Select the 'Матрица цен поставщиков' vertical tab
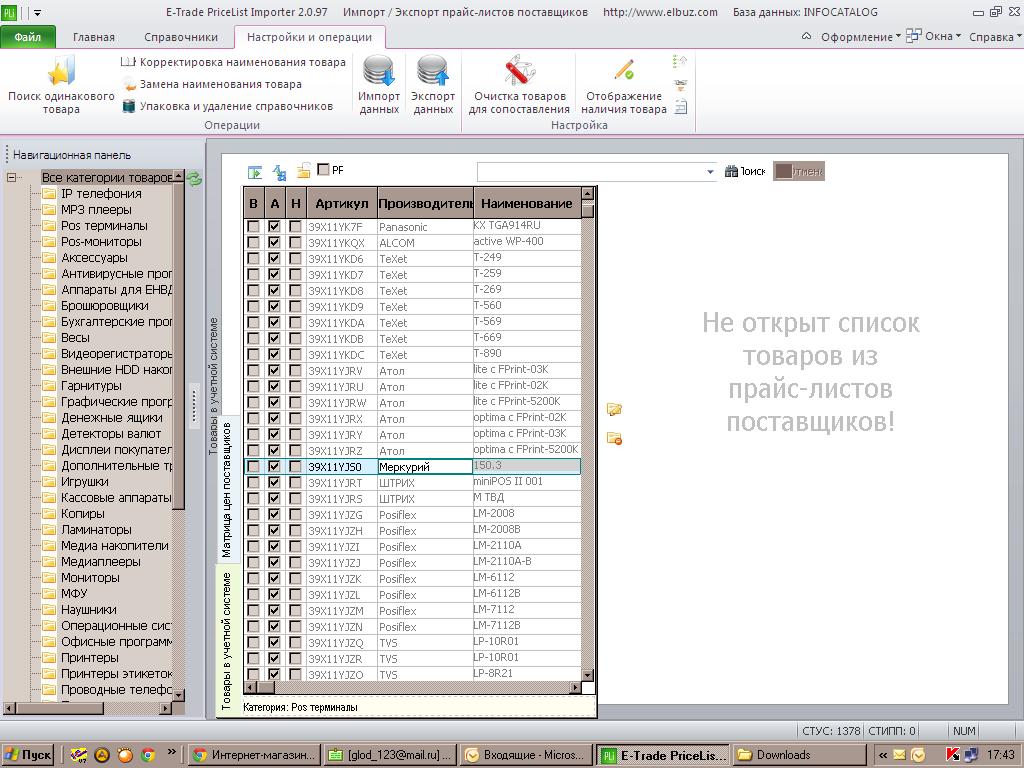The height and width of the screenshot is (768, 1024). [227, 490]
